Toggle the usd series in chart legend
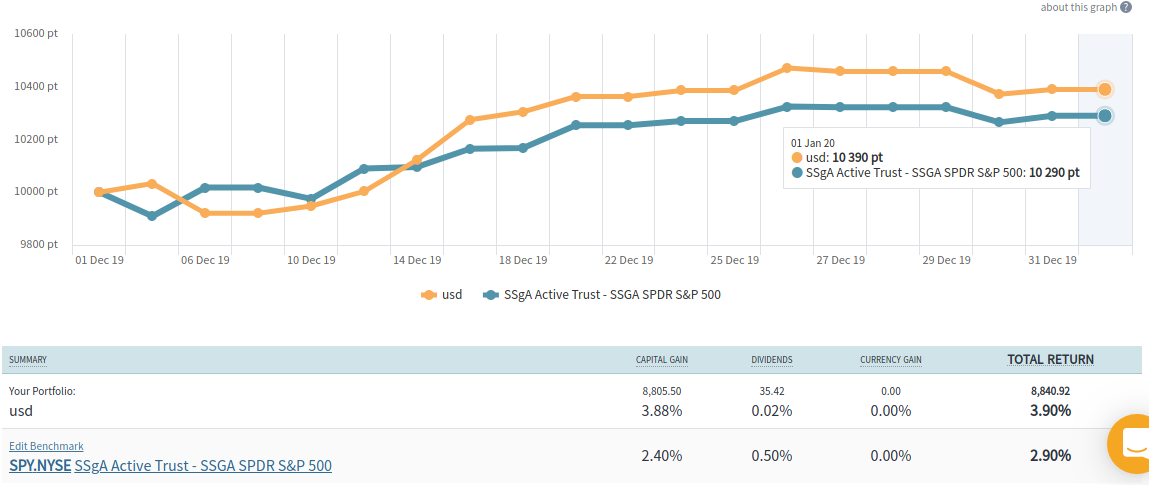 tap(451, 295)
